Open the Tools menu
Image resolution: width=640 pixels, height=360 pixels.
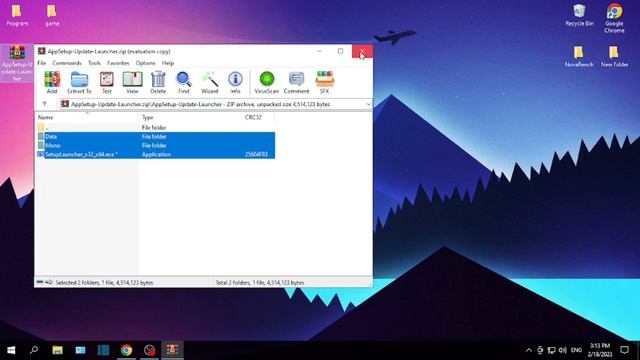coord(94,63)
